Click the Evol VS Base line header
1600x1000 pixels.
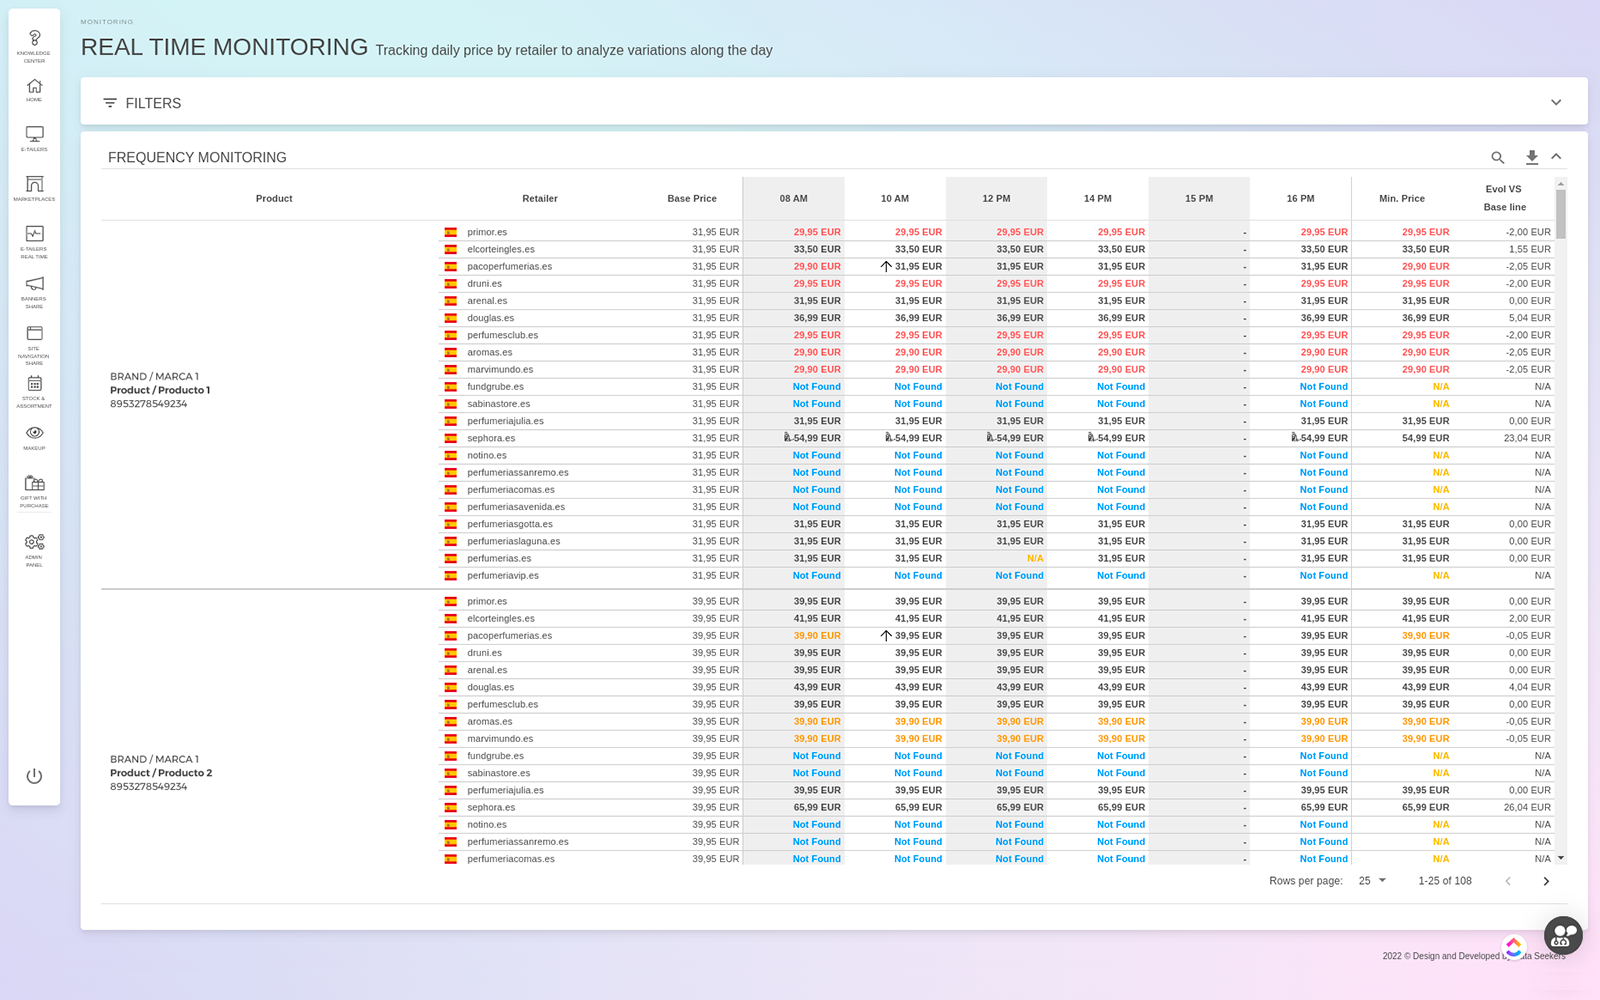[1504, 198]
